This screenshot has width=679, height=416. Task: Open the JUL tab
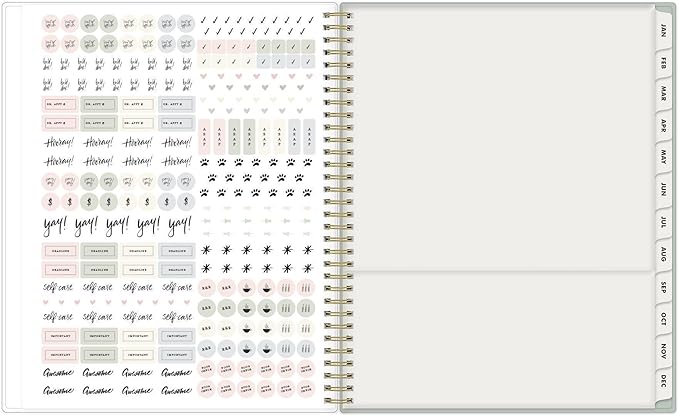[663, 222]
